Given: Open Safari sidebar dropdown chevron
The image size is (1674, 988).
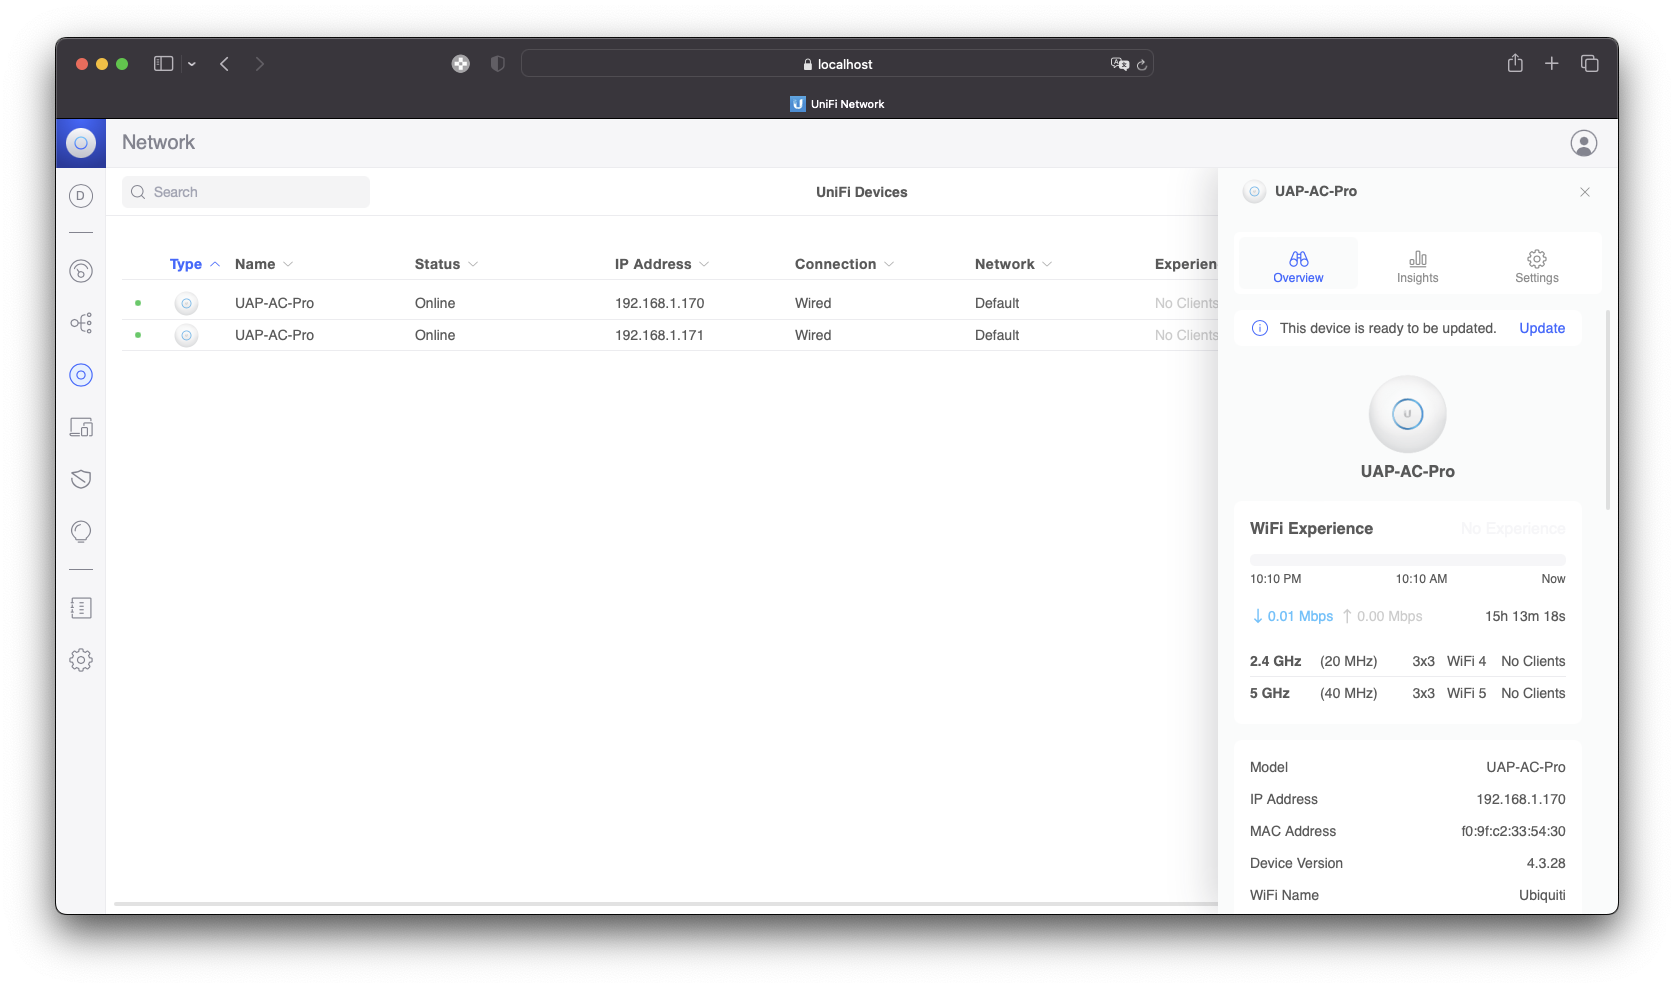Looking at the screenshot, I should [x=192, y=64].
